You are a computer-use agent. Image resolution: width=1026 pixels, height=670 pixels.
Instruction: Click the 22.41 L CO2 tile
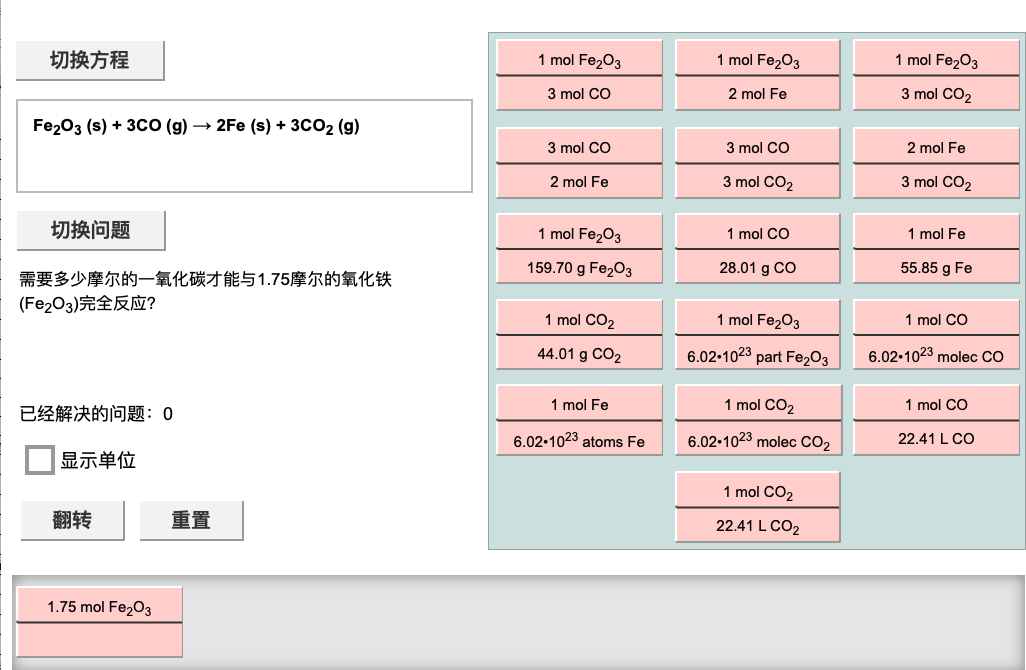pos(758,507)
